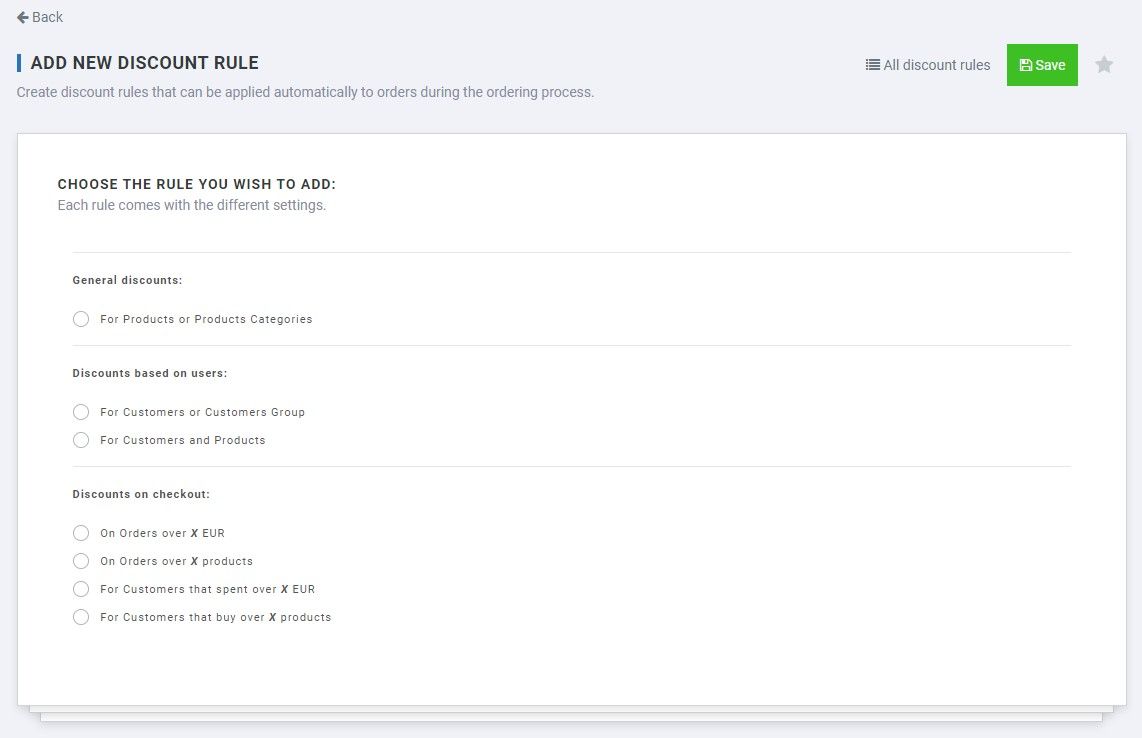The height and width of the screenshot is (738, 1142).
Task: Click the Add New Discount Rule title
Action: point(144,63)
